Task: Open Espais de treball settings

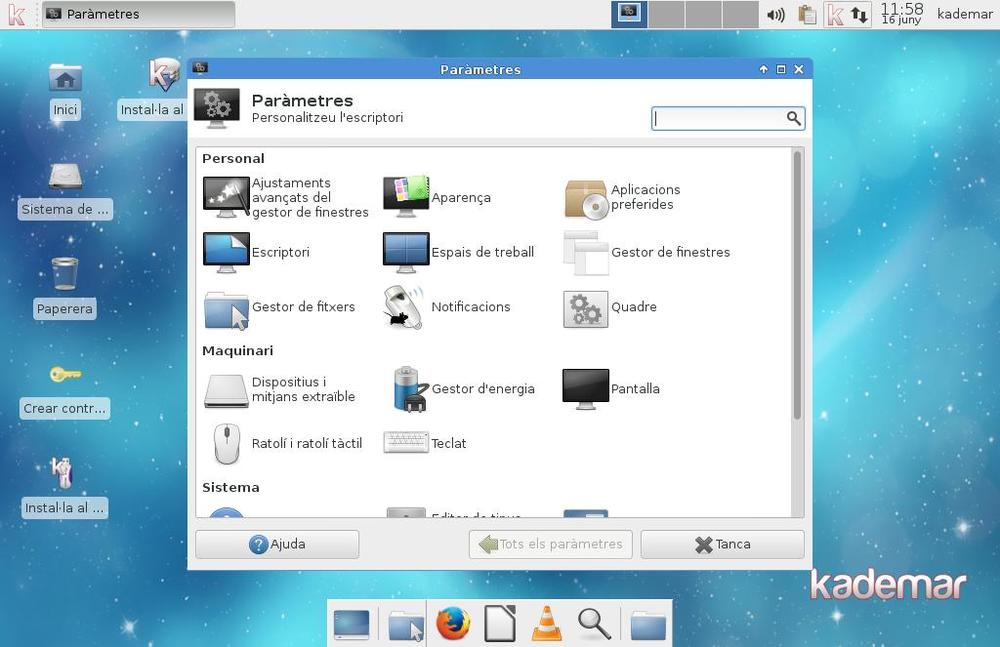Action: 406,252
